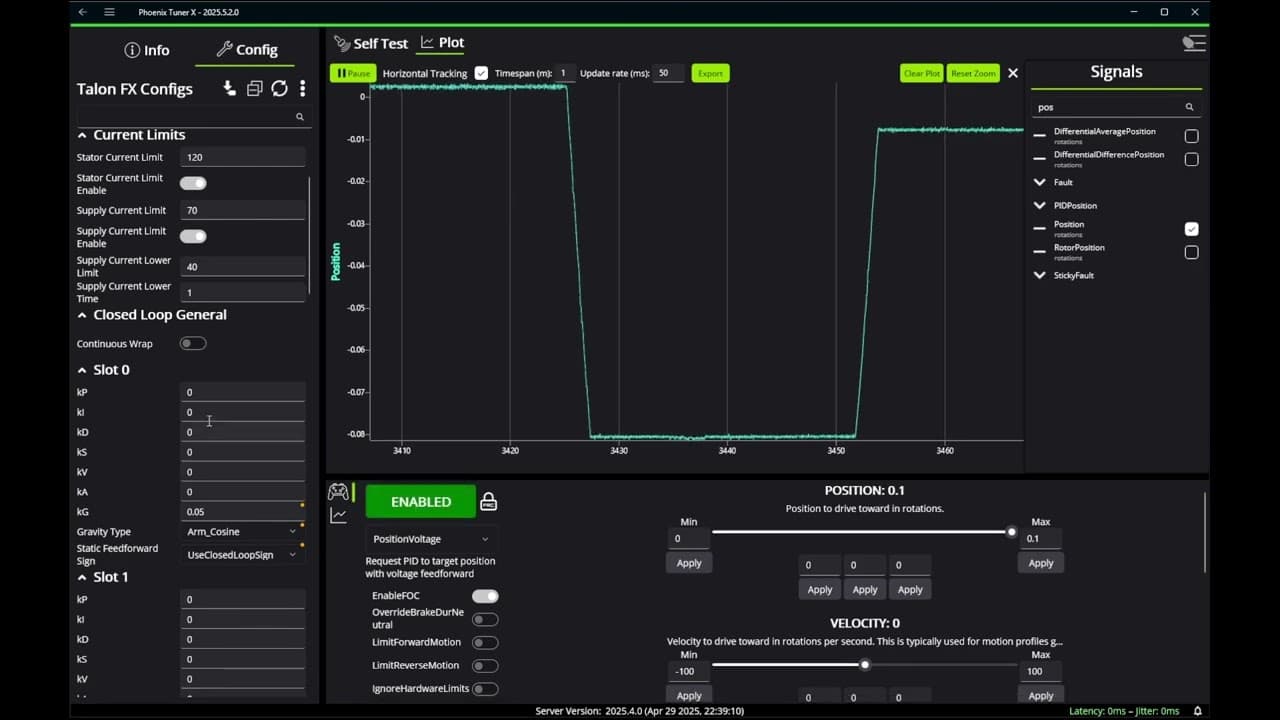Open the Talon FX Configs kebab menu
The image size is (1280, 720).
click(x=302, y=89)
